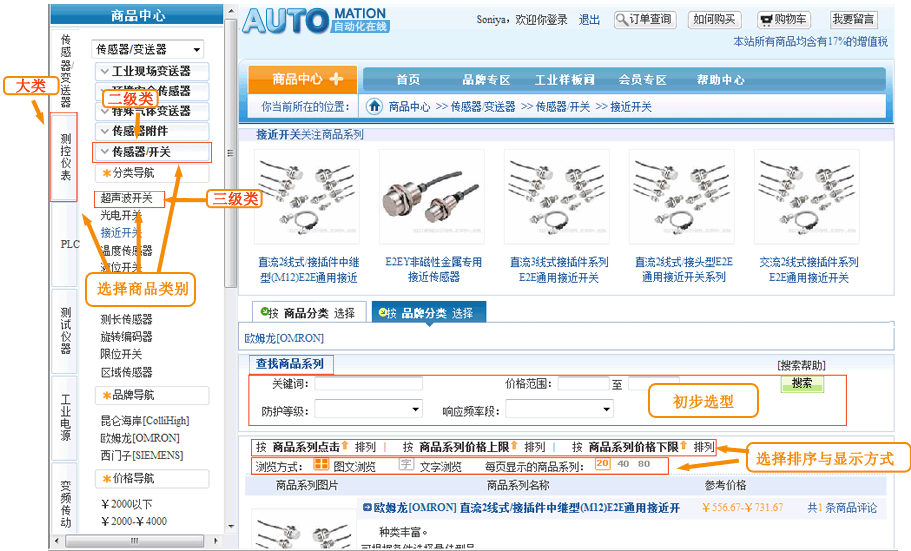This screenshot has width=911, height=551.
Task: Open 品牌专区 in navigation bar
Action: (486, 80)
